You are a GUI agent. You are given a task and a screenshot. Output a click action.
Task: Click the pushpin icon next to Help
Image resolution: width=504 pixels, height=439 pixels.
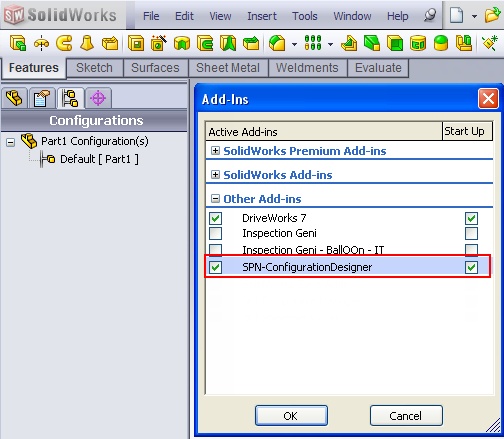tap(430, 15)
